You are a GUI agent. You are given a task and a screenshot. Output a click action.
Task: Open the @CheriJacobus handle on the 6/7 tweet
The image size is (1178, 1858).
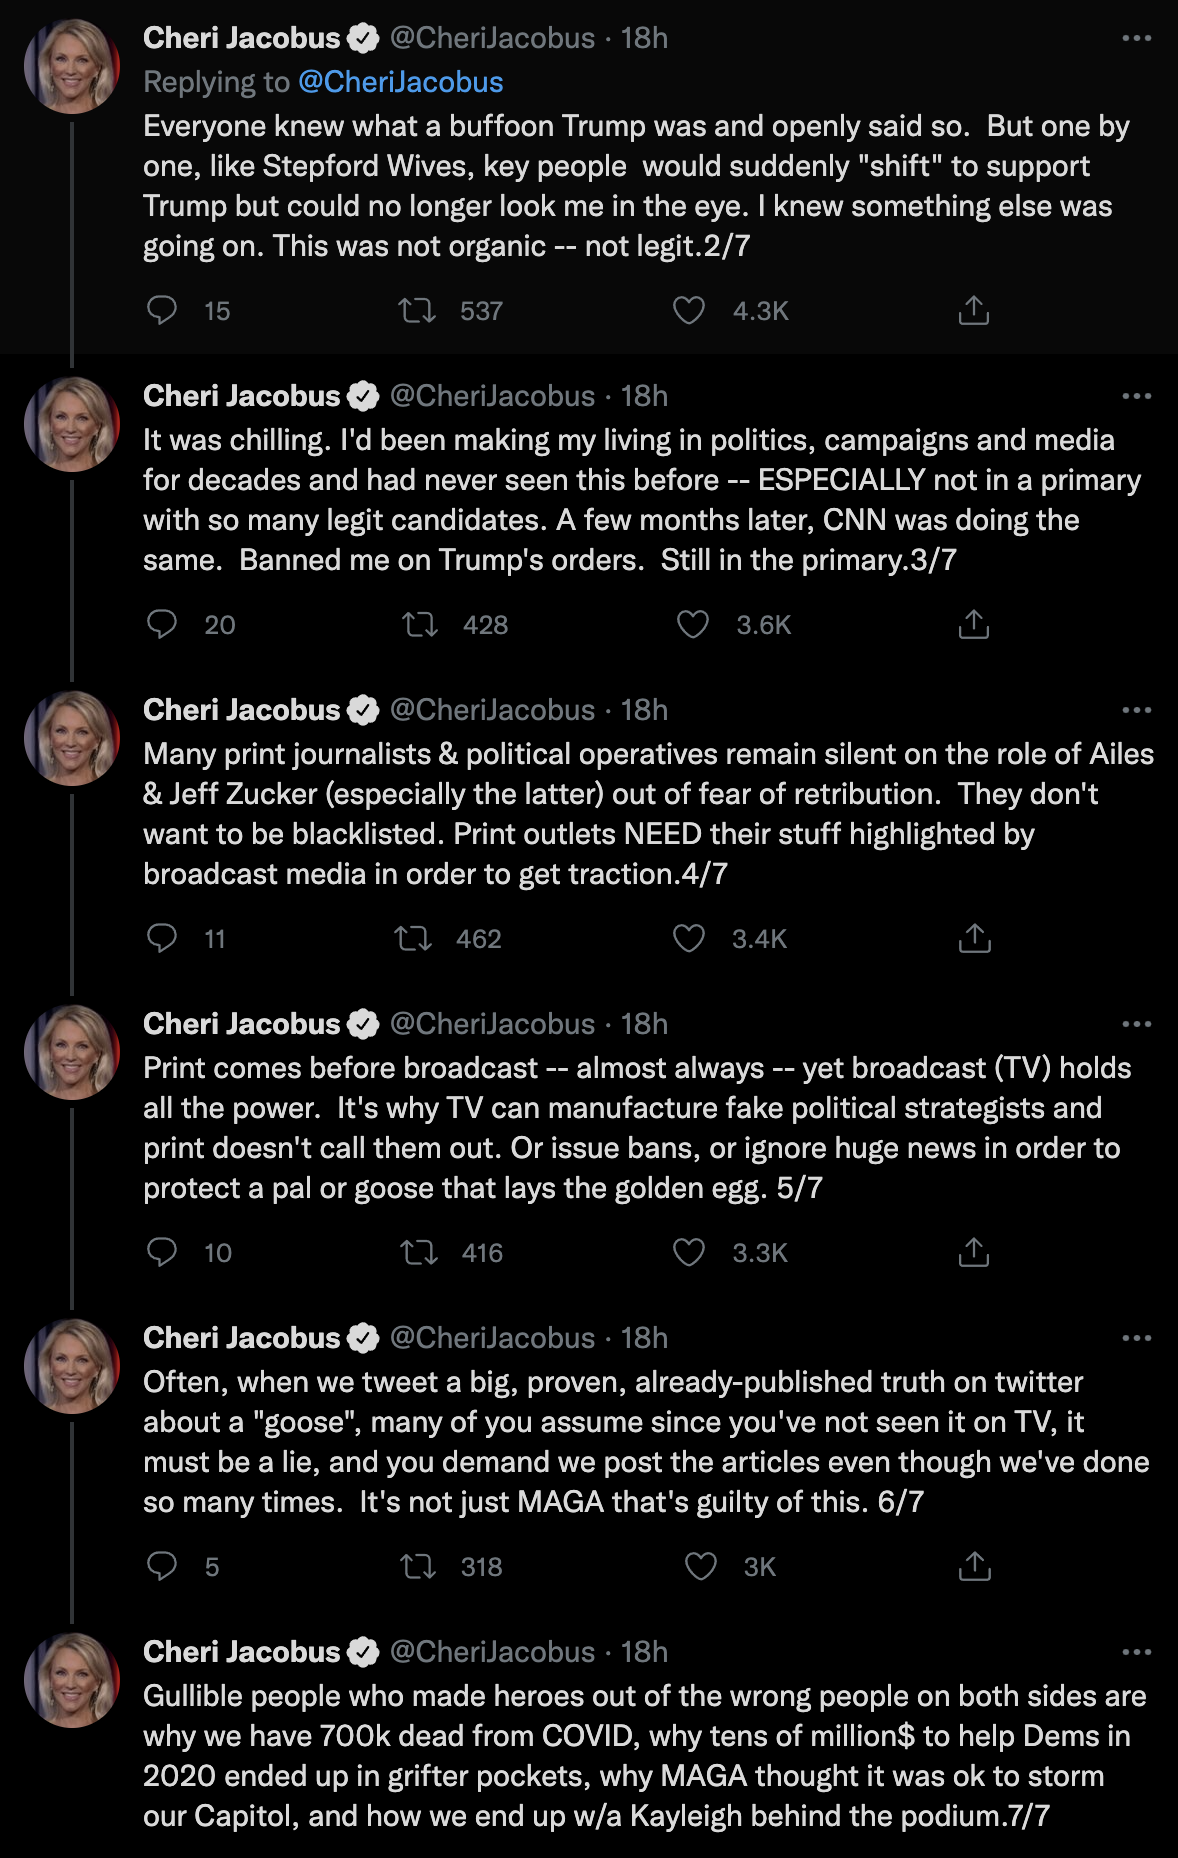492,1338
